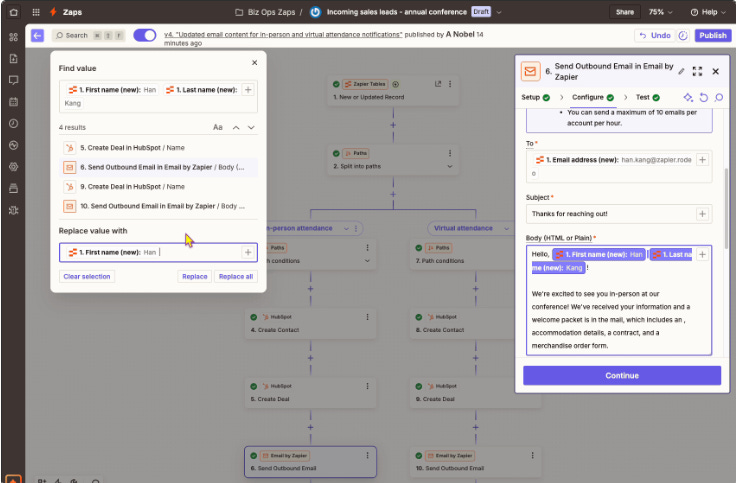Open the versions stack icon in sidebar
The image size is (736, 483).
[x=14, y=188]
